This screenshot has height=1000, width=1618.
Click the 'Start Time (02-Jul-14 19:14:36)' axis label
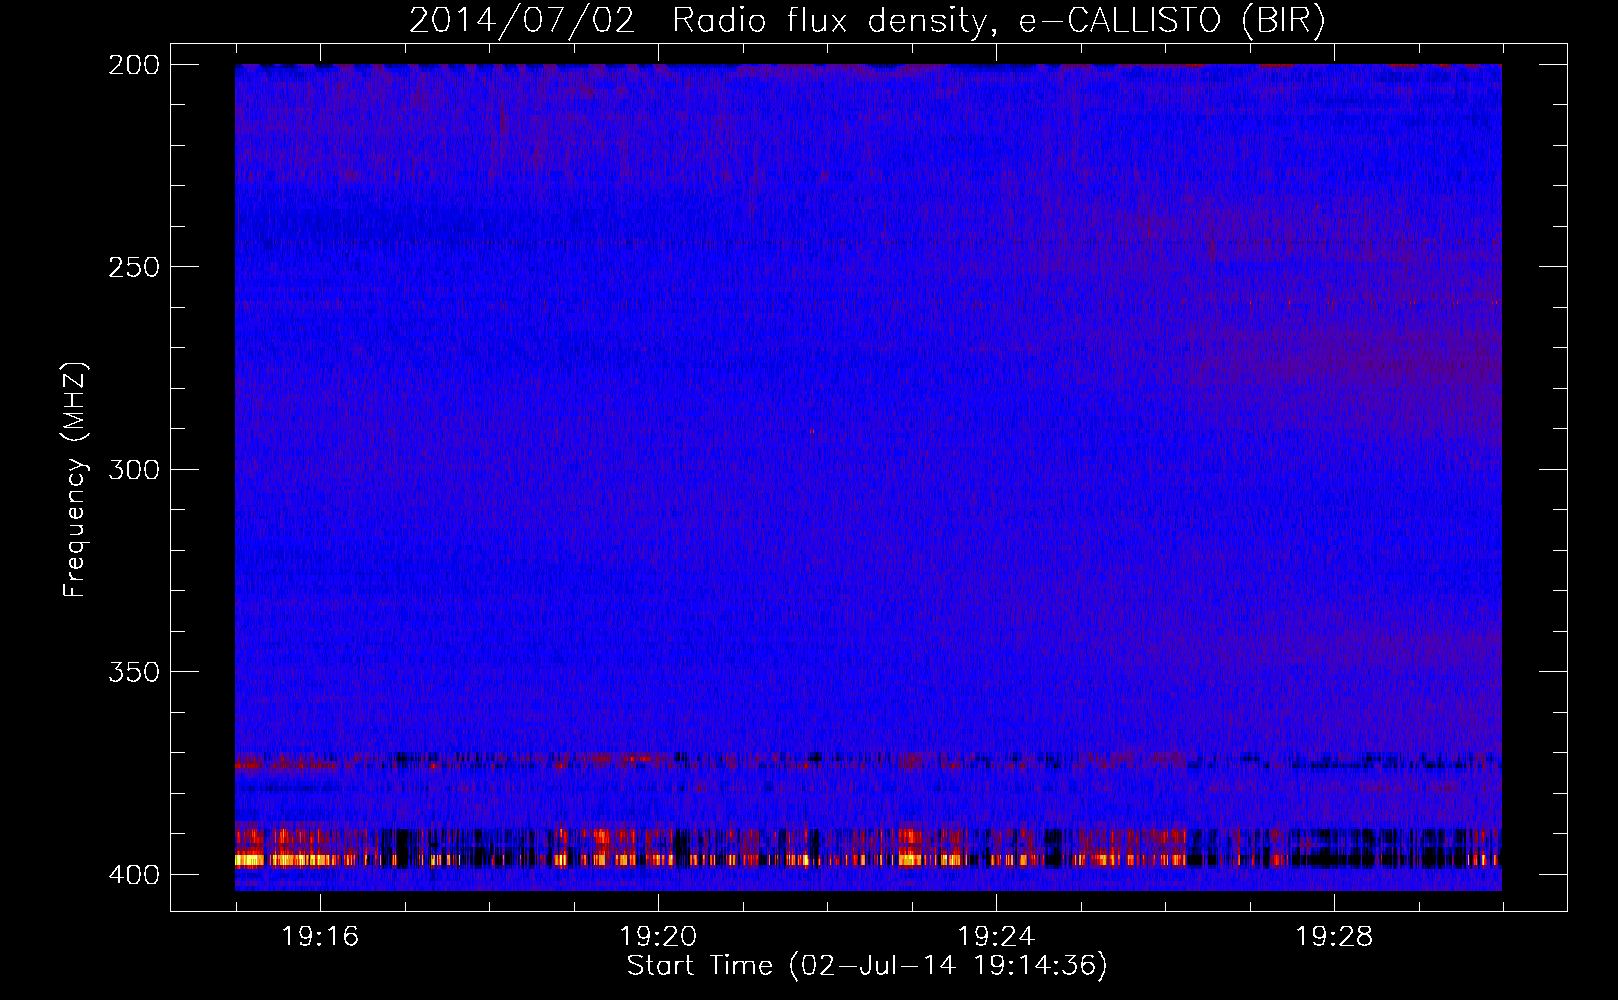point(867,966)
